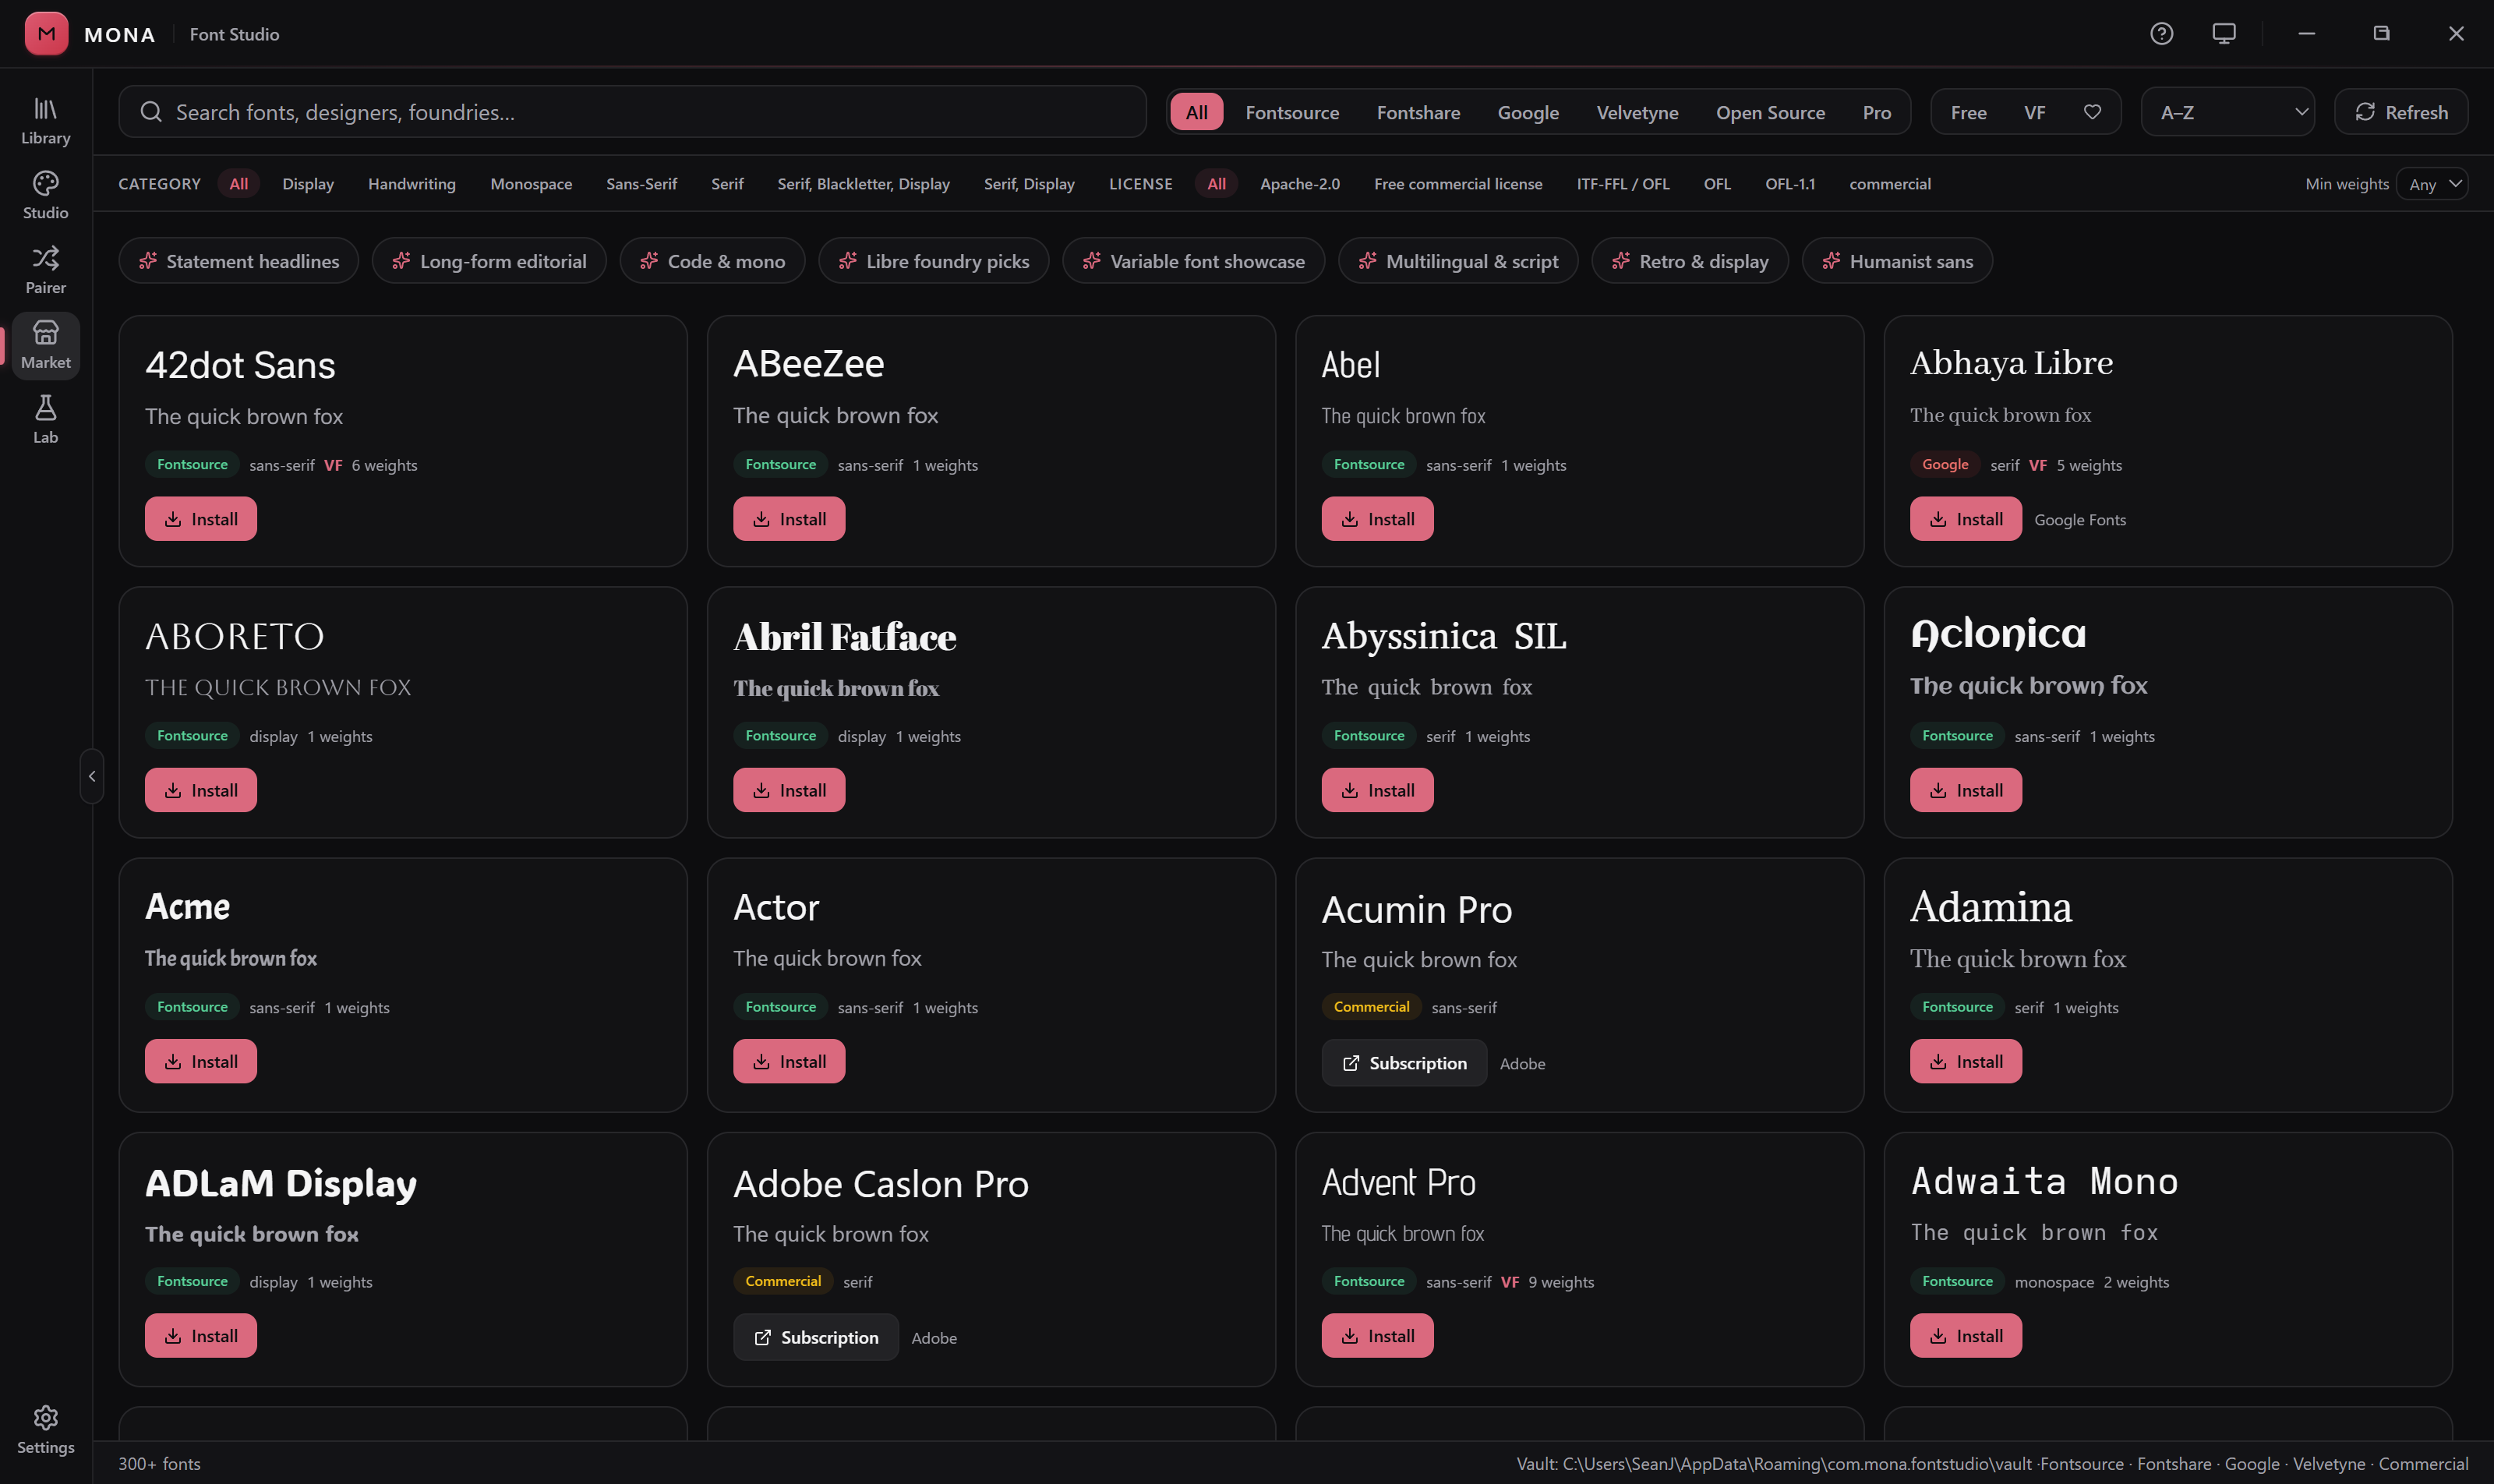Open the Advent Pro font card title
The width and height of the screenshot is (2494, 1484).
pyautogui.click(x=1398, y=1182)
